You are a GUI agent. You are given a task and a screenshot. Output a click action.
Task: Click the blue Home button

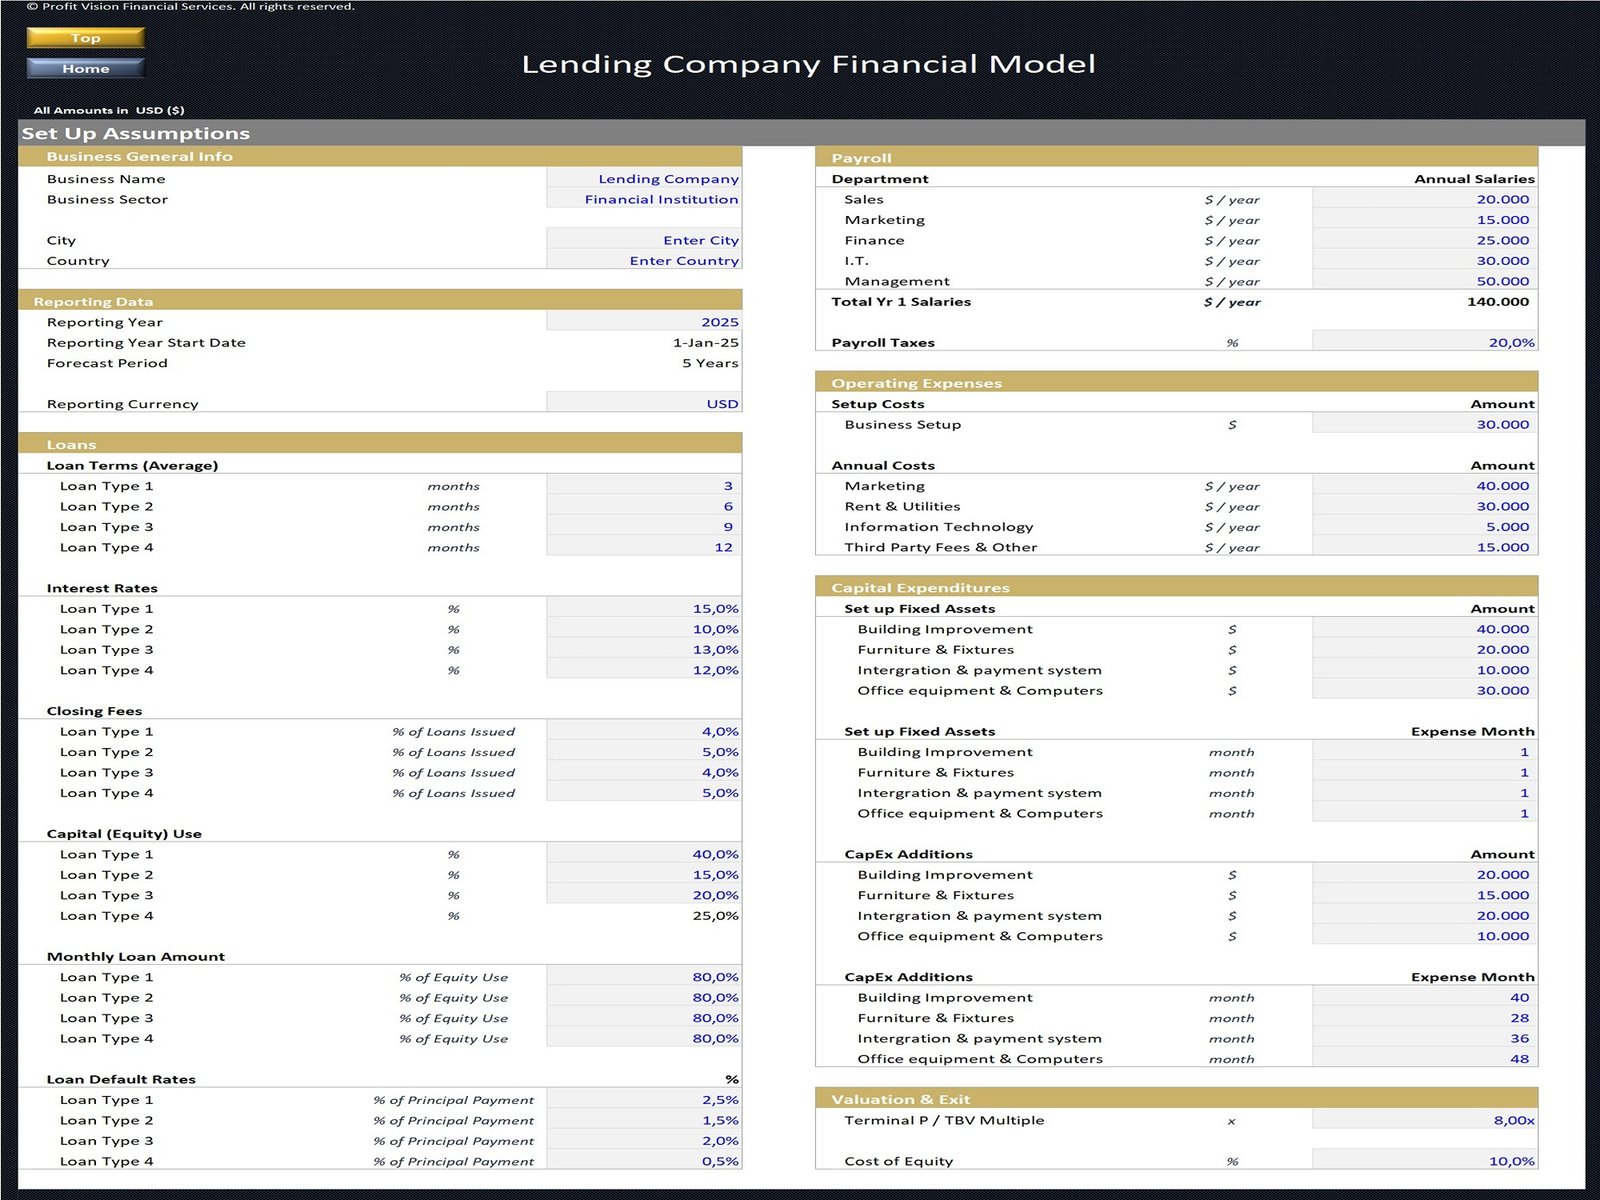[x=86, y=68]
